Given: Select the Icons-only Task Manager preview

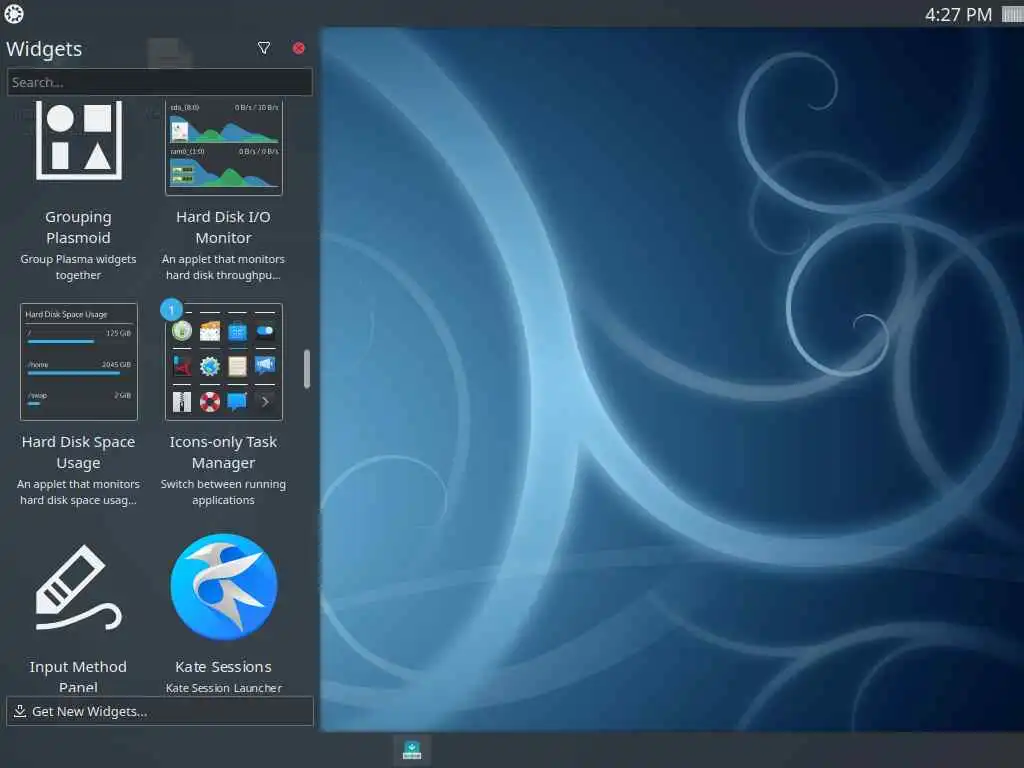Looking at the screenshot, I should 224,362.
